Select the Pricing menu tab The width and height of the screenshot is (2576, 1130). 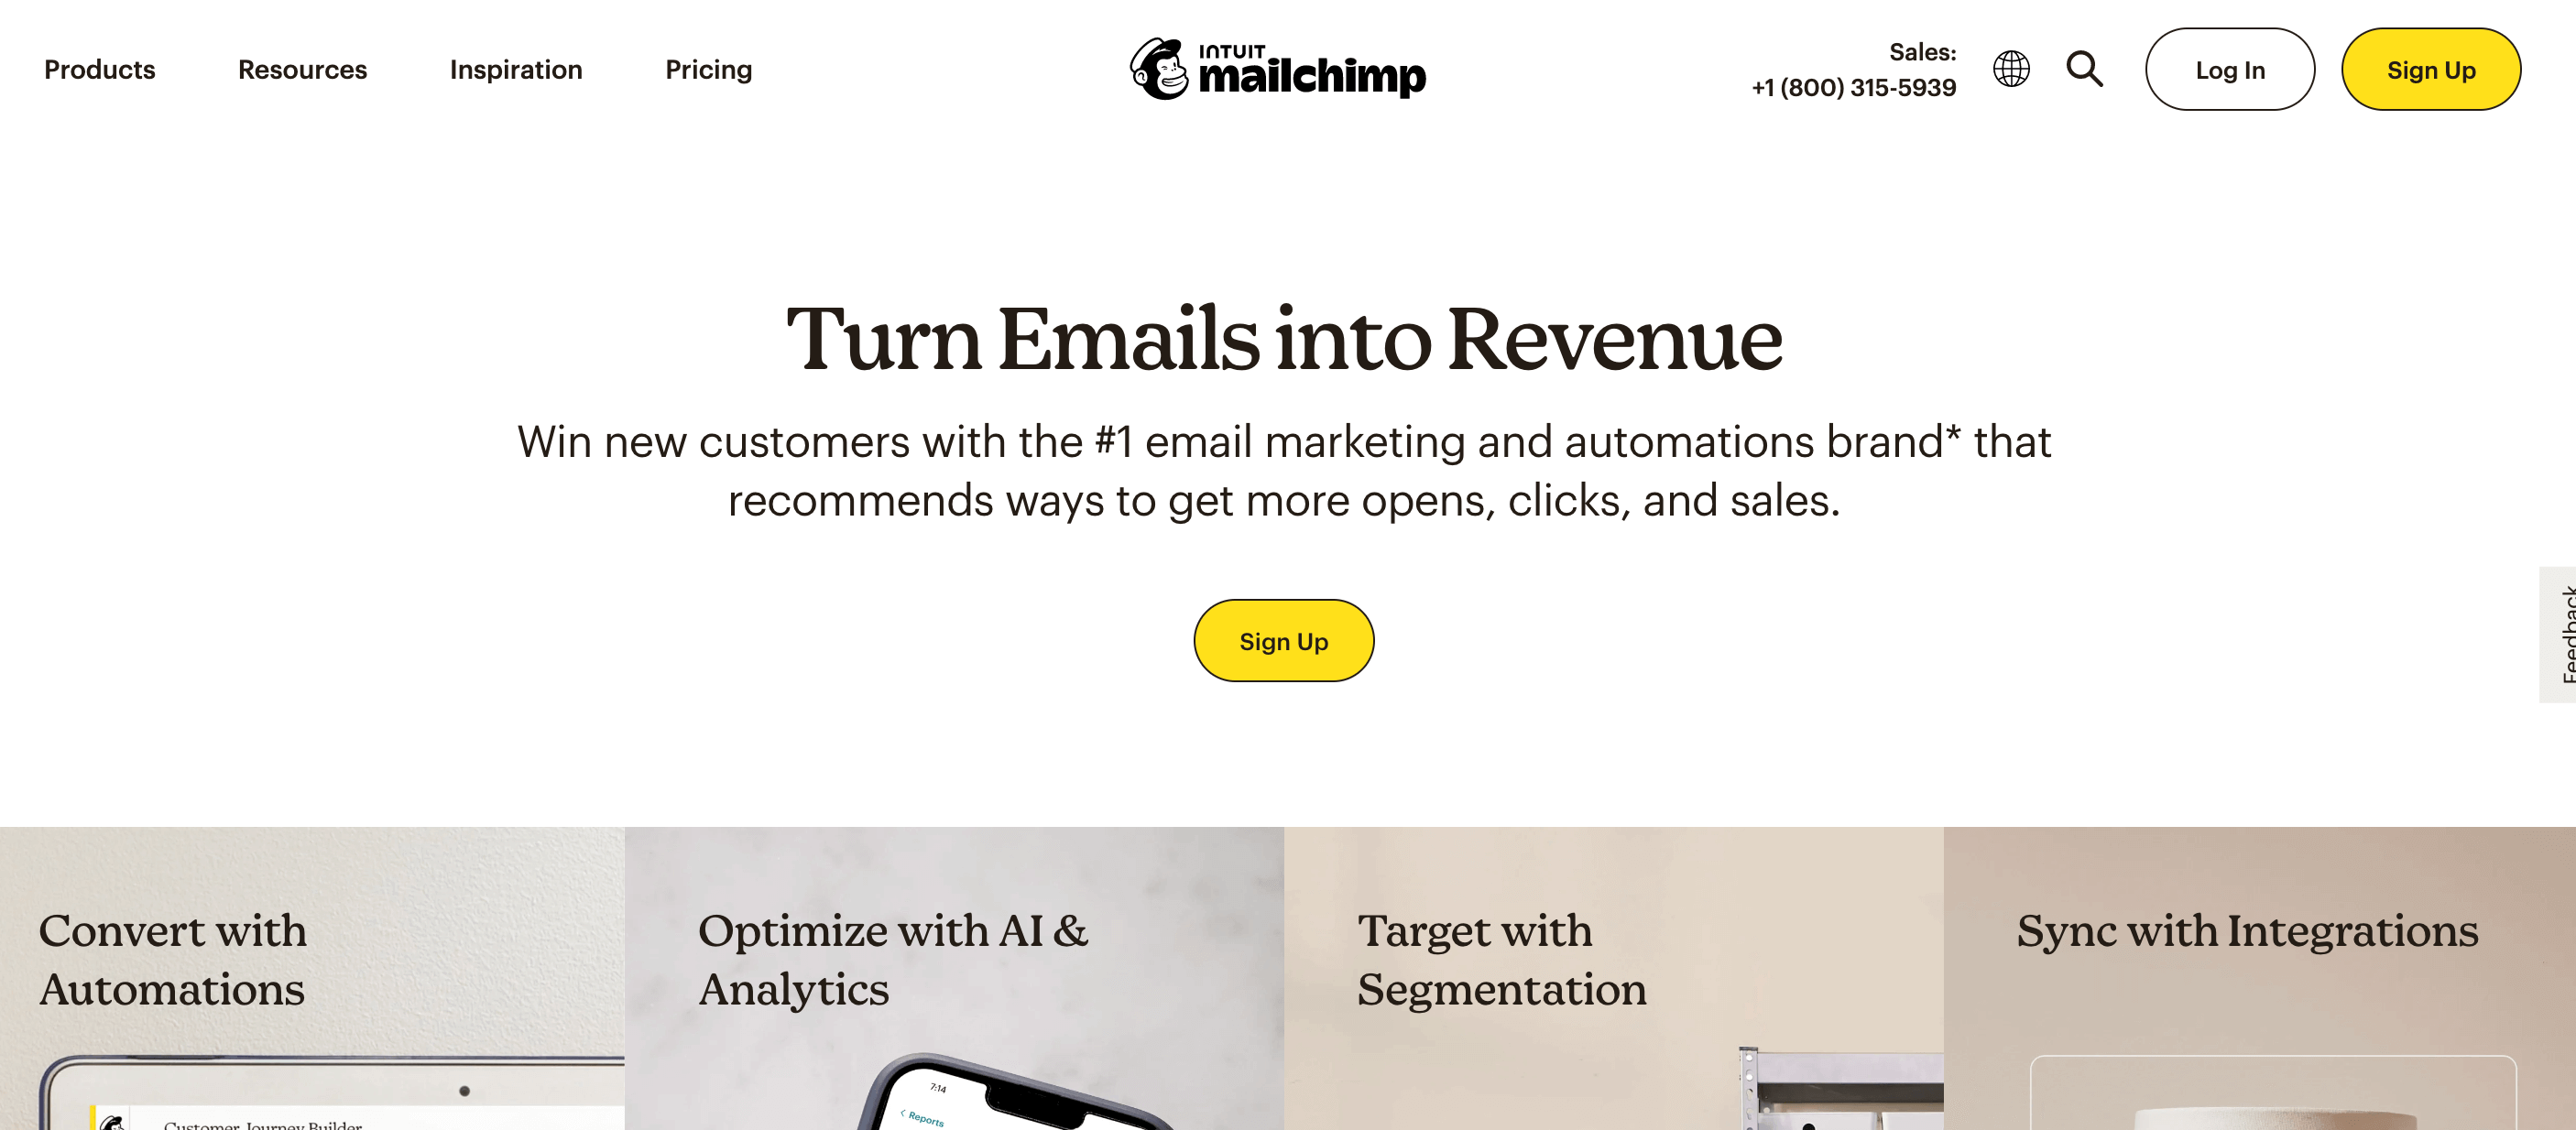pos(708,68)
